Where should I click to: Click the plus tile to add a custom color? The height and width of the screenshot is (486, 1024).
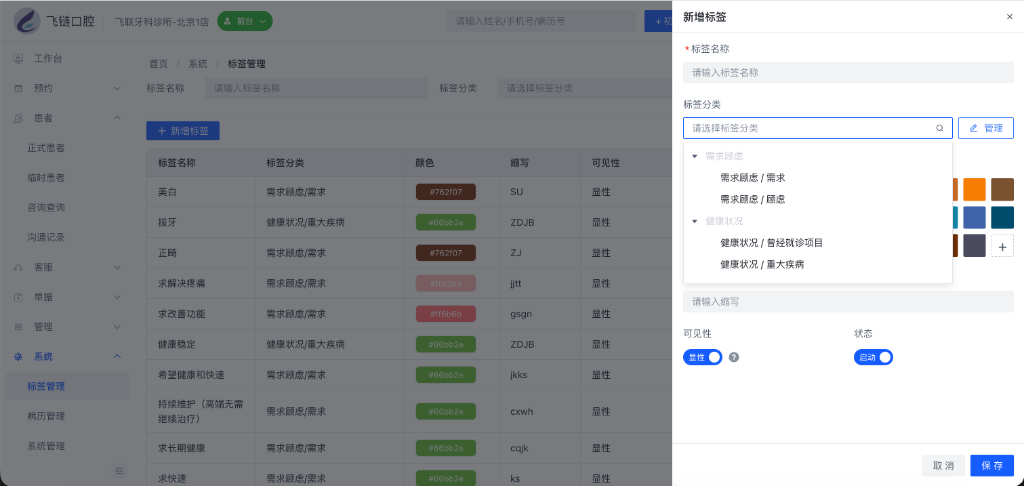point(1002,246)
